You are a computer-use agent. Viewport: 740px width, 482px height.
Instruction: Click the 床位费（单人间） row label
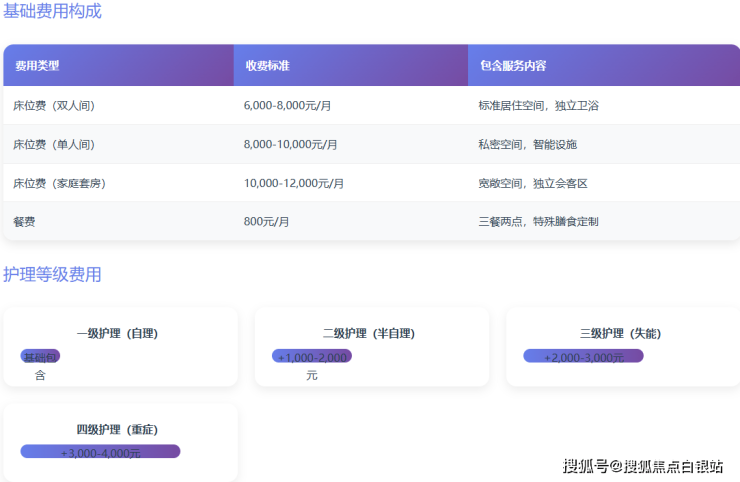point(54,144)
